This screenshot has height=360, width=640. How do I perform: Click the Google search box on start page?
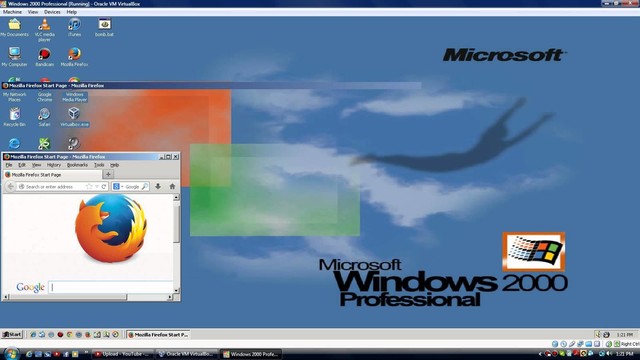point(111,287)
